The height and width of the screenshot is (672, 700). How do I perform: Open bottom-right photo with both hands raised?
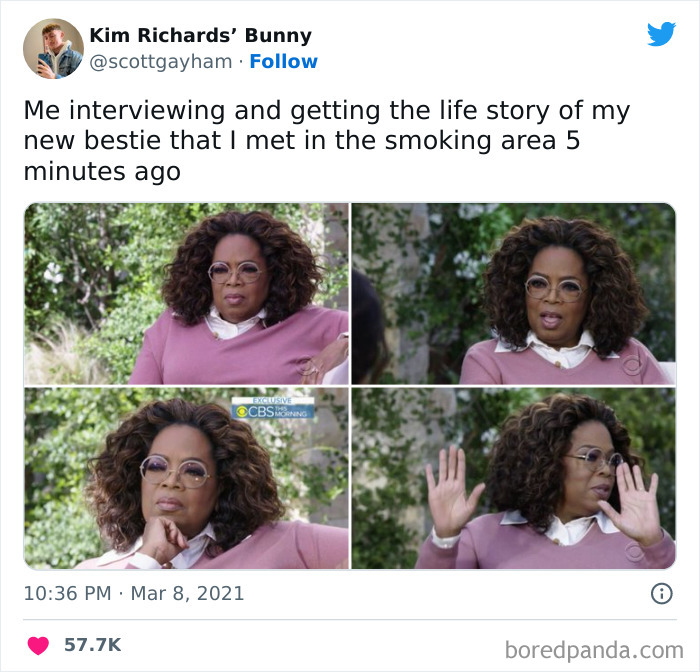tap(513, 478)
